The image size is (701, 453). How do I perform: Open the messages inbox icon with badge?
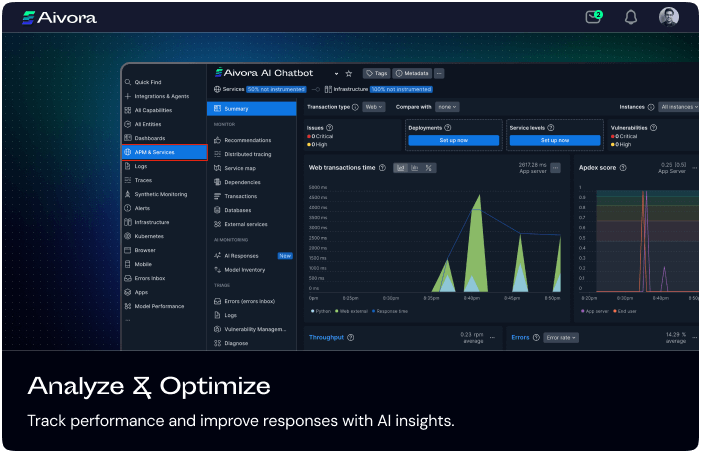click(x=594, y=17)
